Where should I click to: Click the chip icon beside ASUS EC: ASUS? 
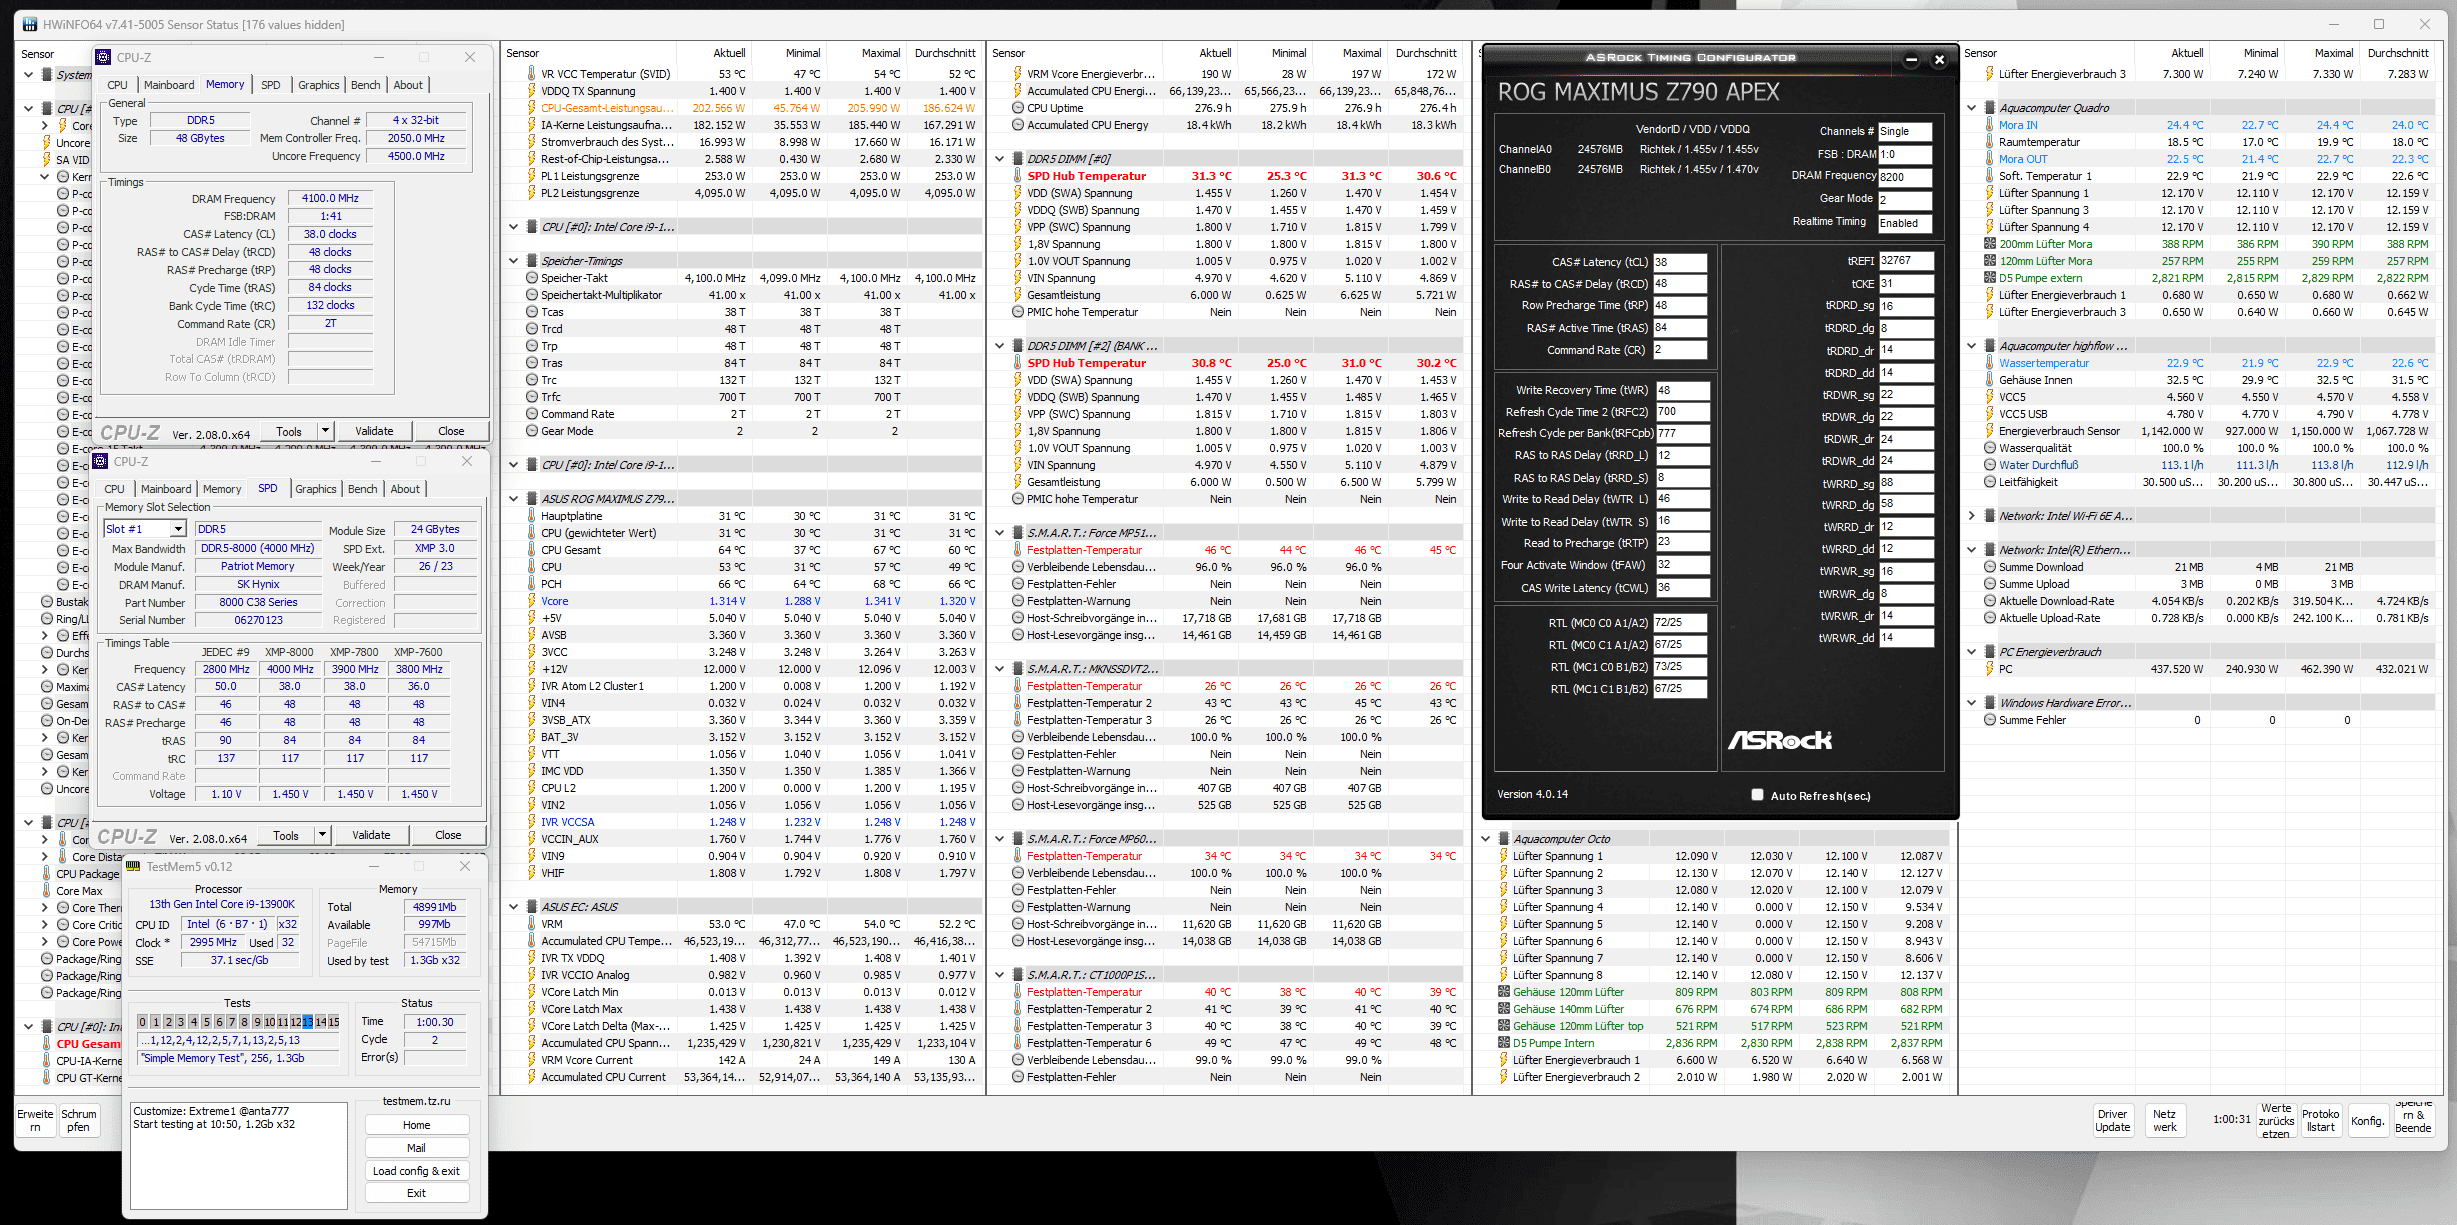click(x=531, y=907)
